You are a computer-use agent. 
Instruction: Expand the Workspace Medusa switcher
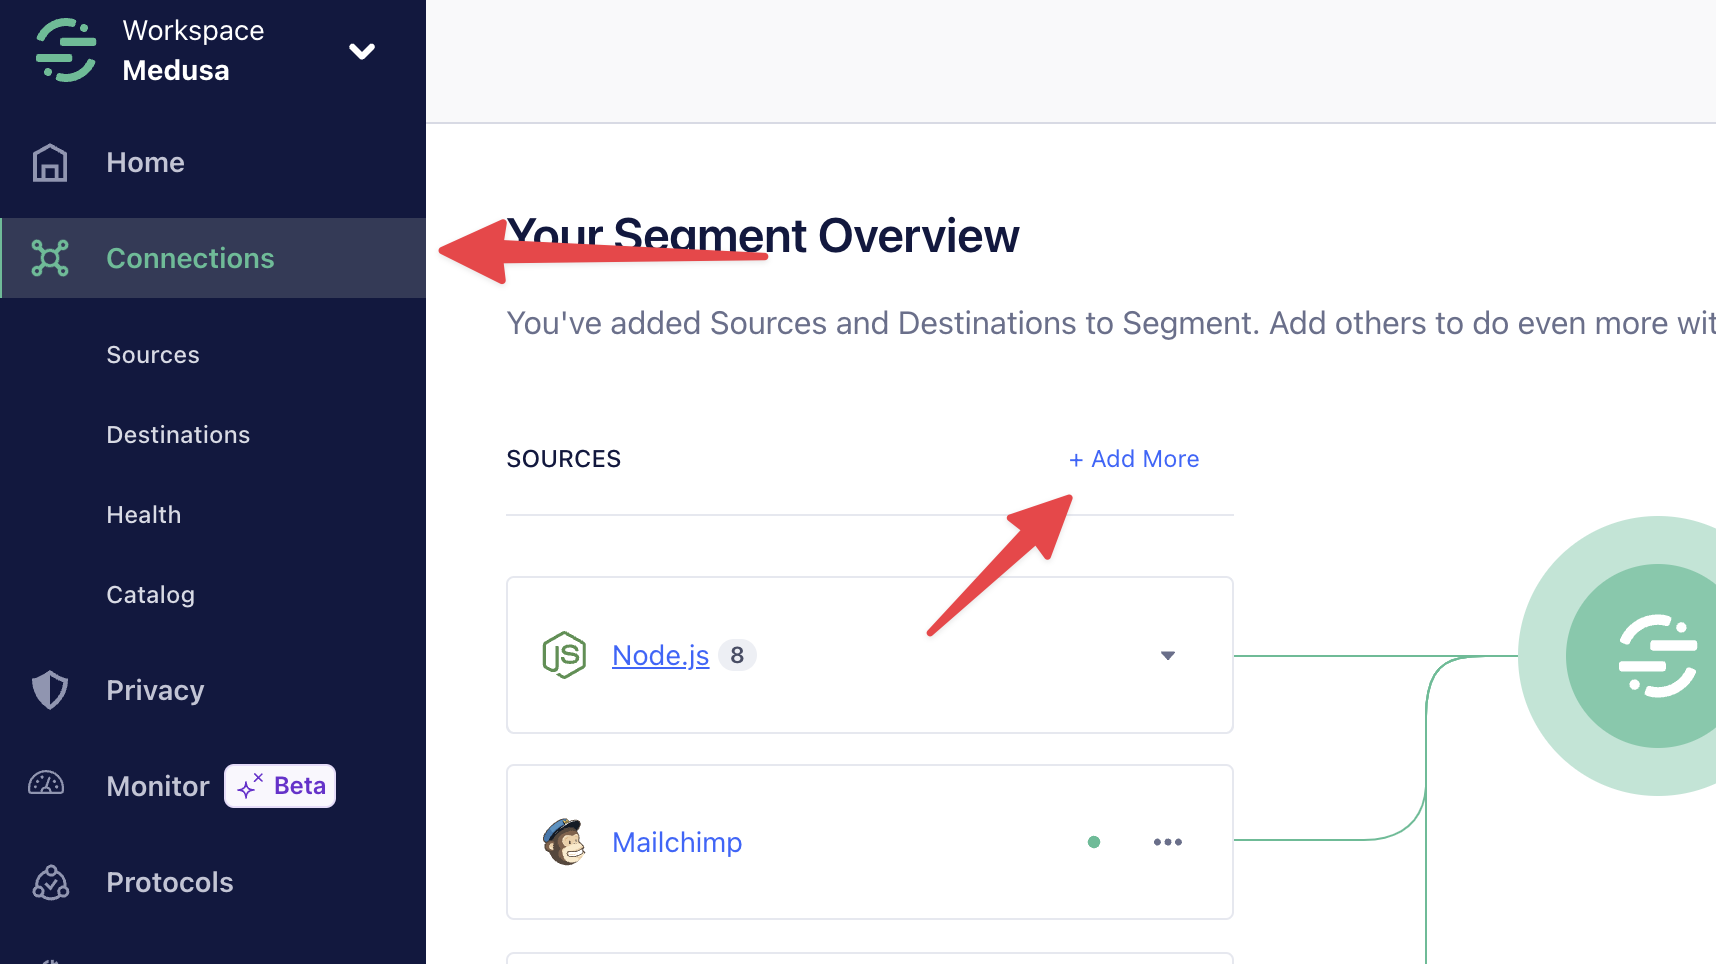click(x=362, y=50)
